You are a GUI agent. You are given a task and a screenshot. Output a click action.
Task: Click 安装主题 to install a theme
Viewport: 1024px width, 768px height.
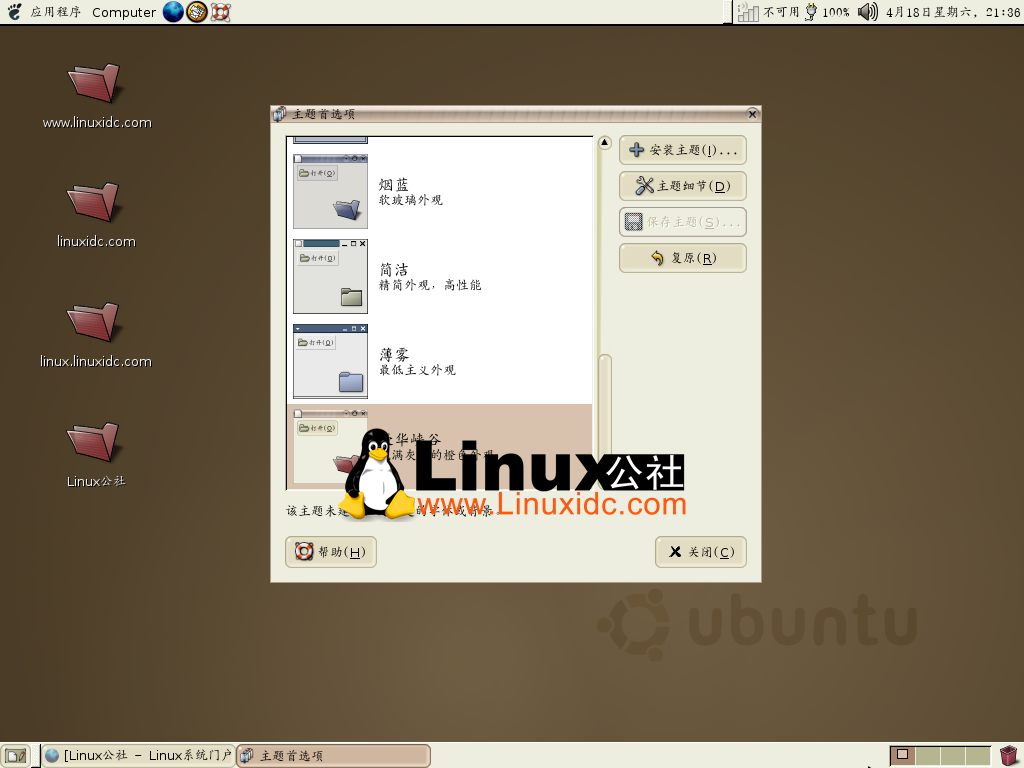[x=682, y=149]
